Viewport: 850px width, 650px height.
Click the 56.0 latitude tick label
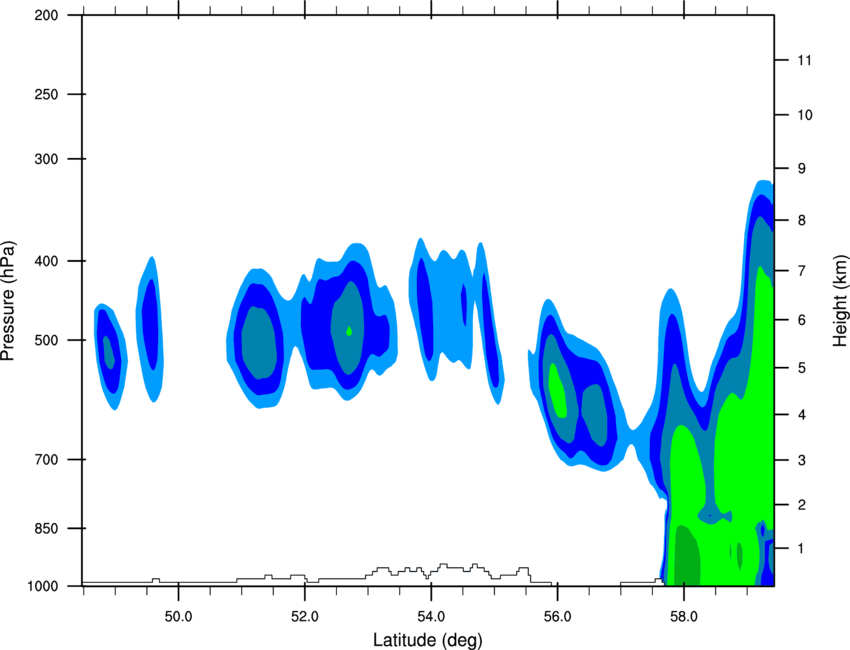558,617
